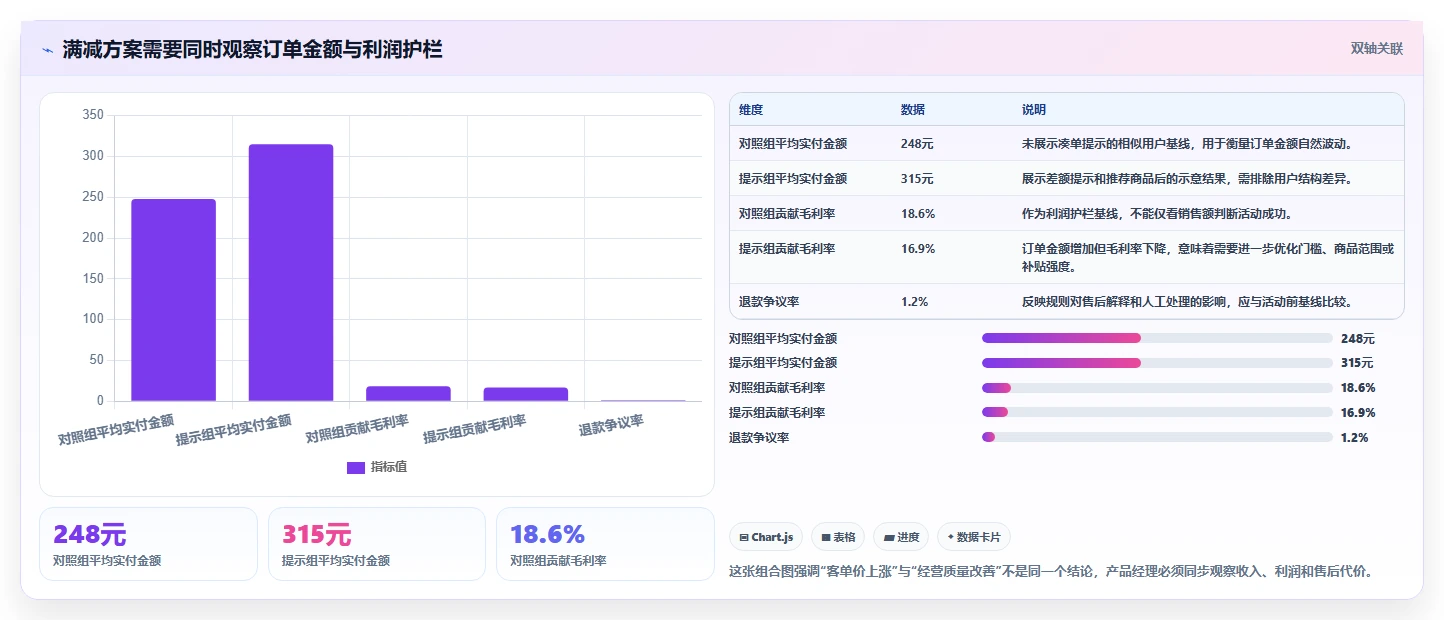The height and width of the screenshot is (620, 1444).
Task: Click the description starting 未展示凑单提示
Action: pyautogui.click(x=1187, y=144)
